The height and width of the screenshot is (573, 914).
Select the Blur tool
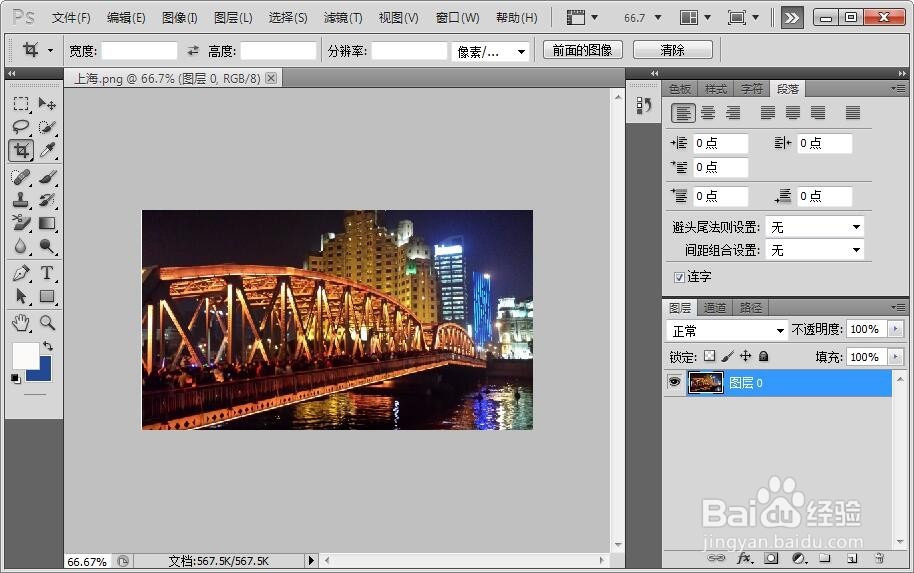click(21, 246)
